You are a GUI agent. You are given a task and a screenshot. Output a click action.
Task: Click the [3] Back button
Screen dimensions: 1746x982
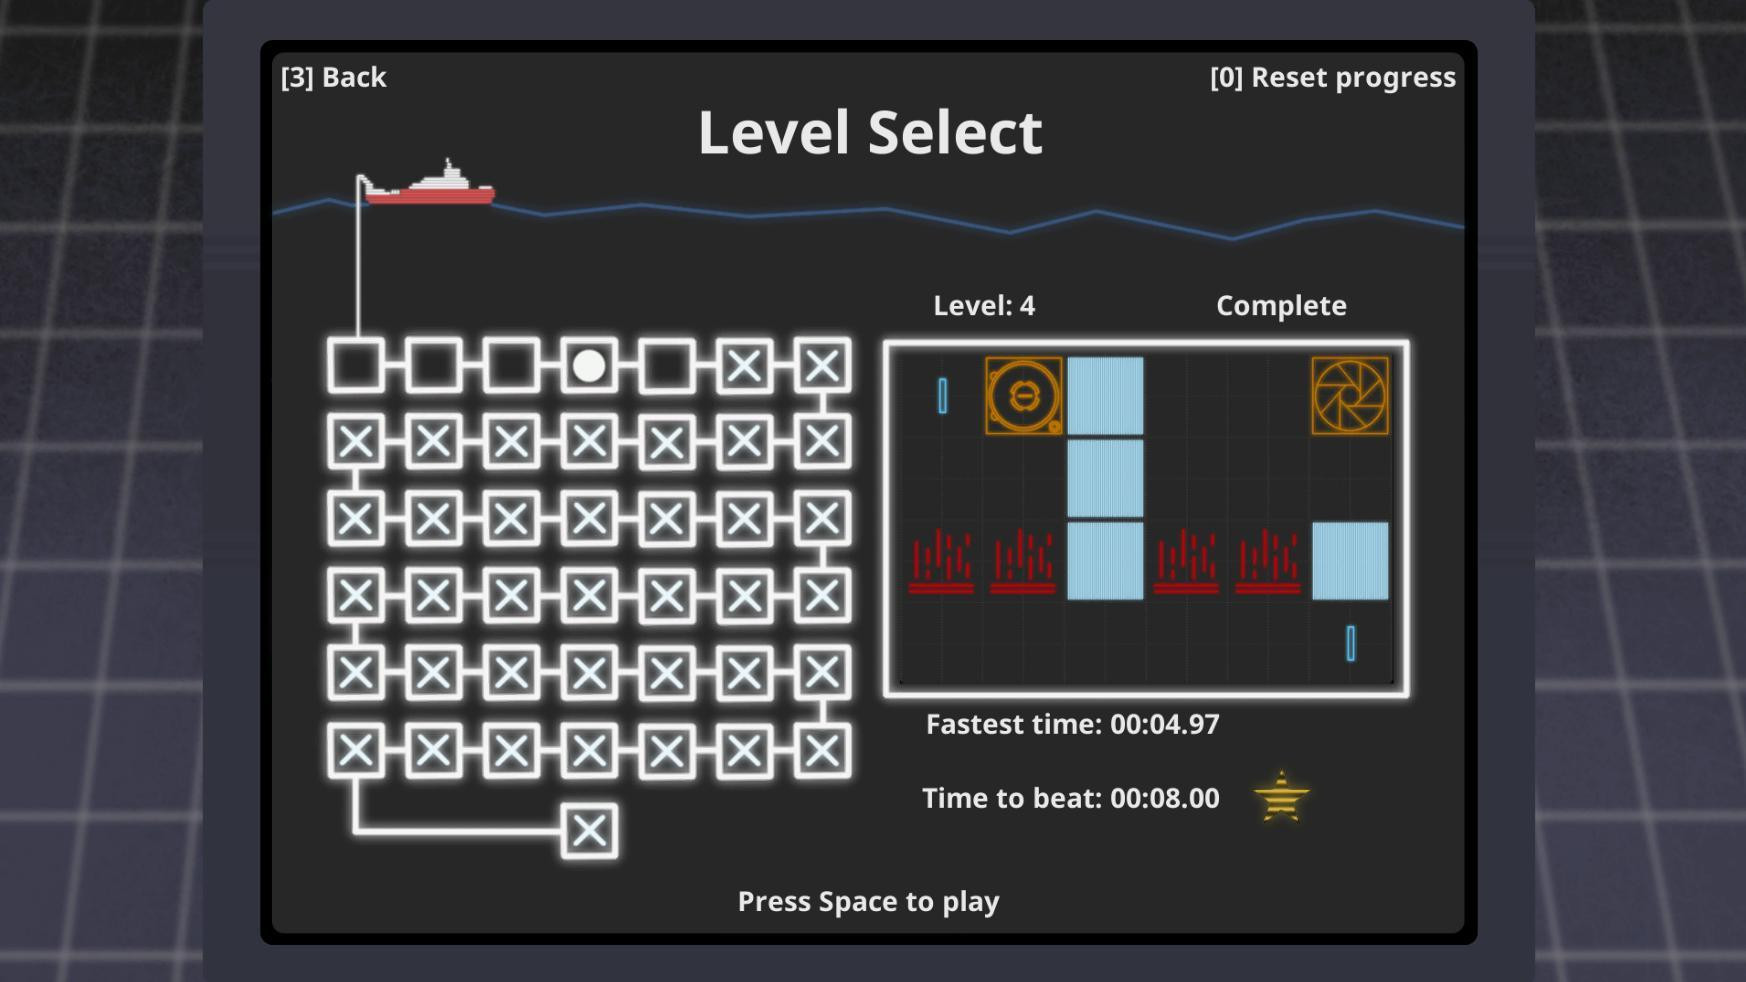click(x=333, y=77)
